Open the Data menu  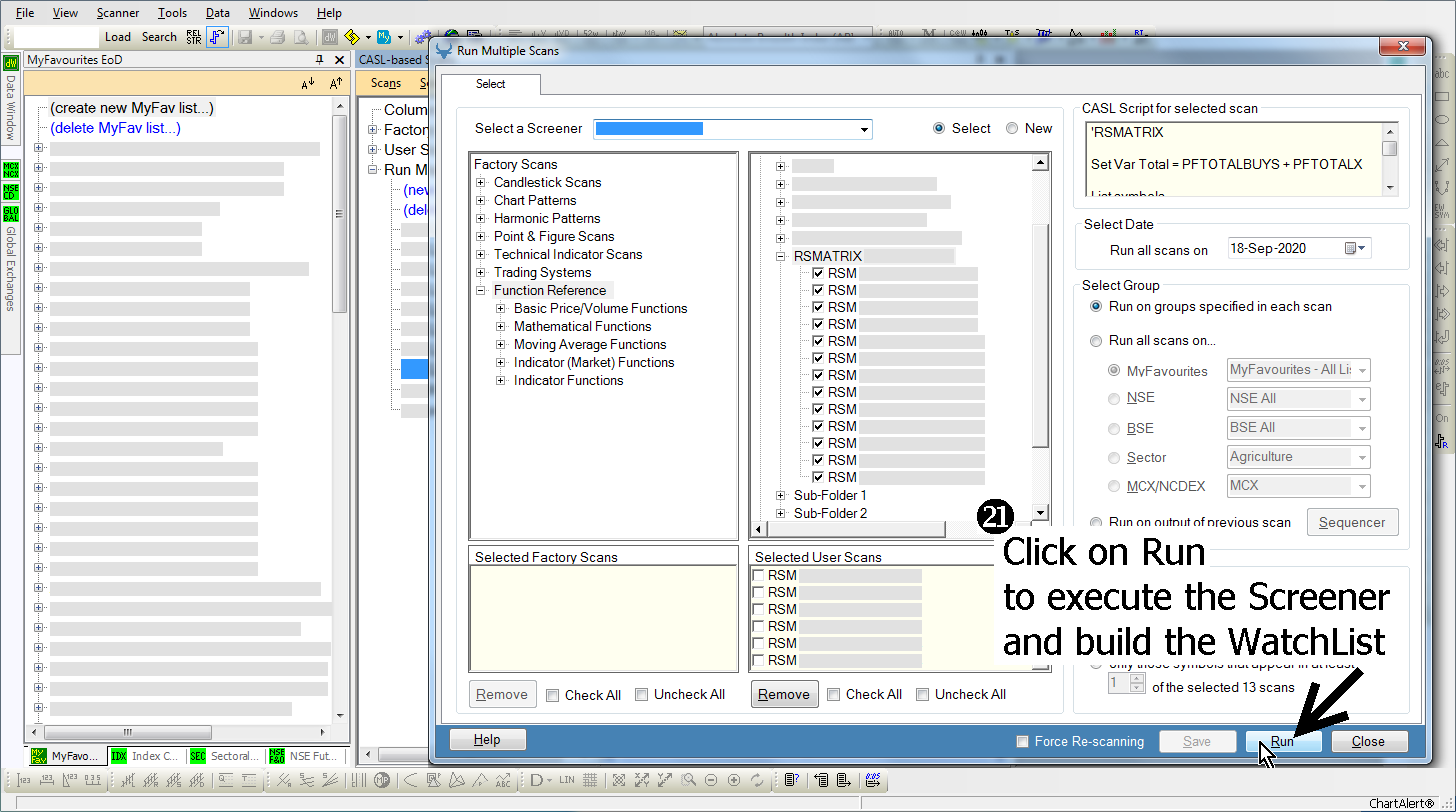pyautogui.click(x=217, y=13)
